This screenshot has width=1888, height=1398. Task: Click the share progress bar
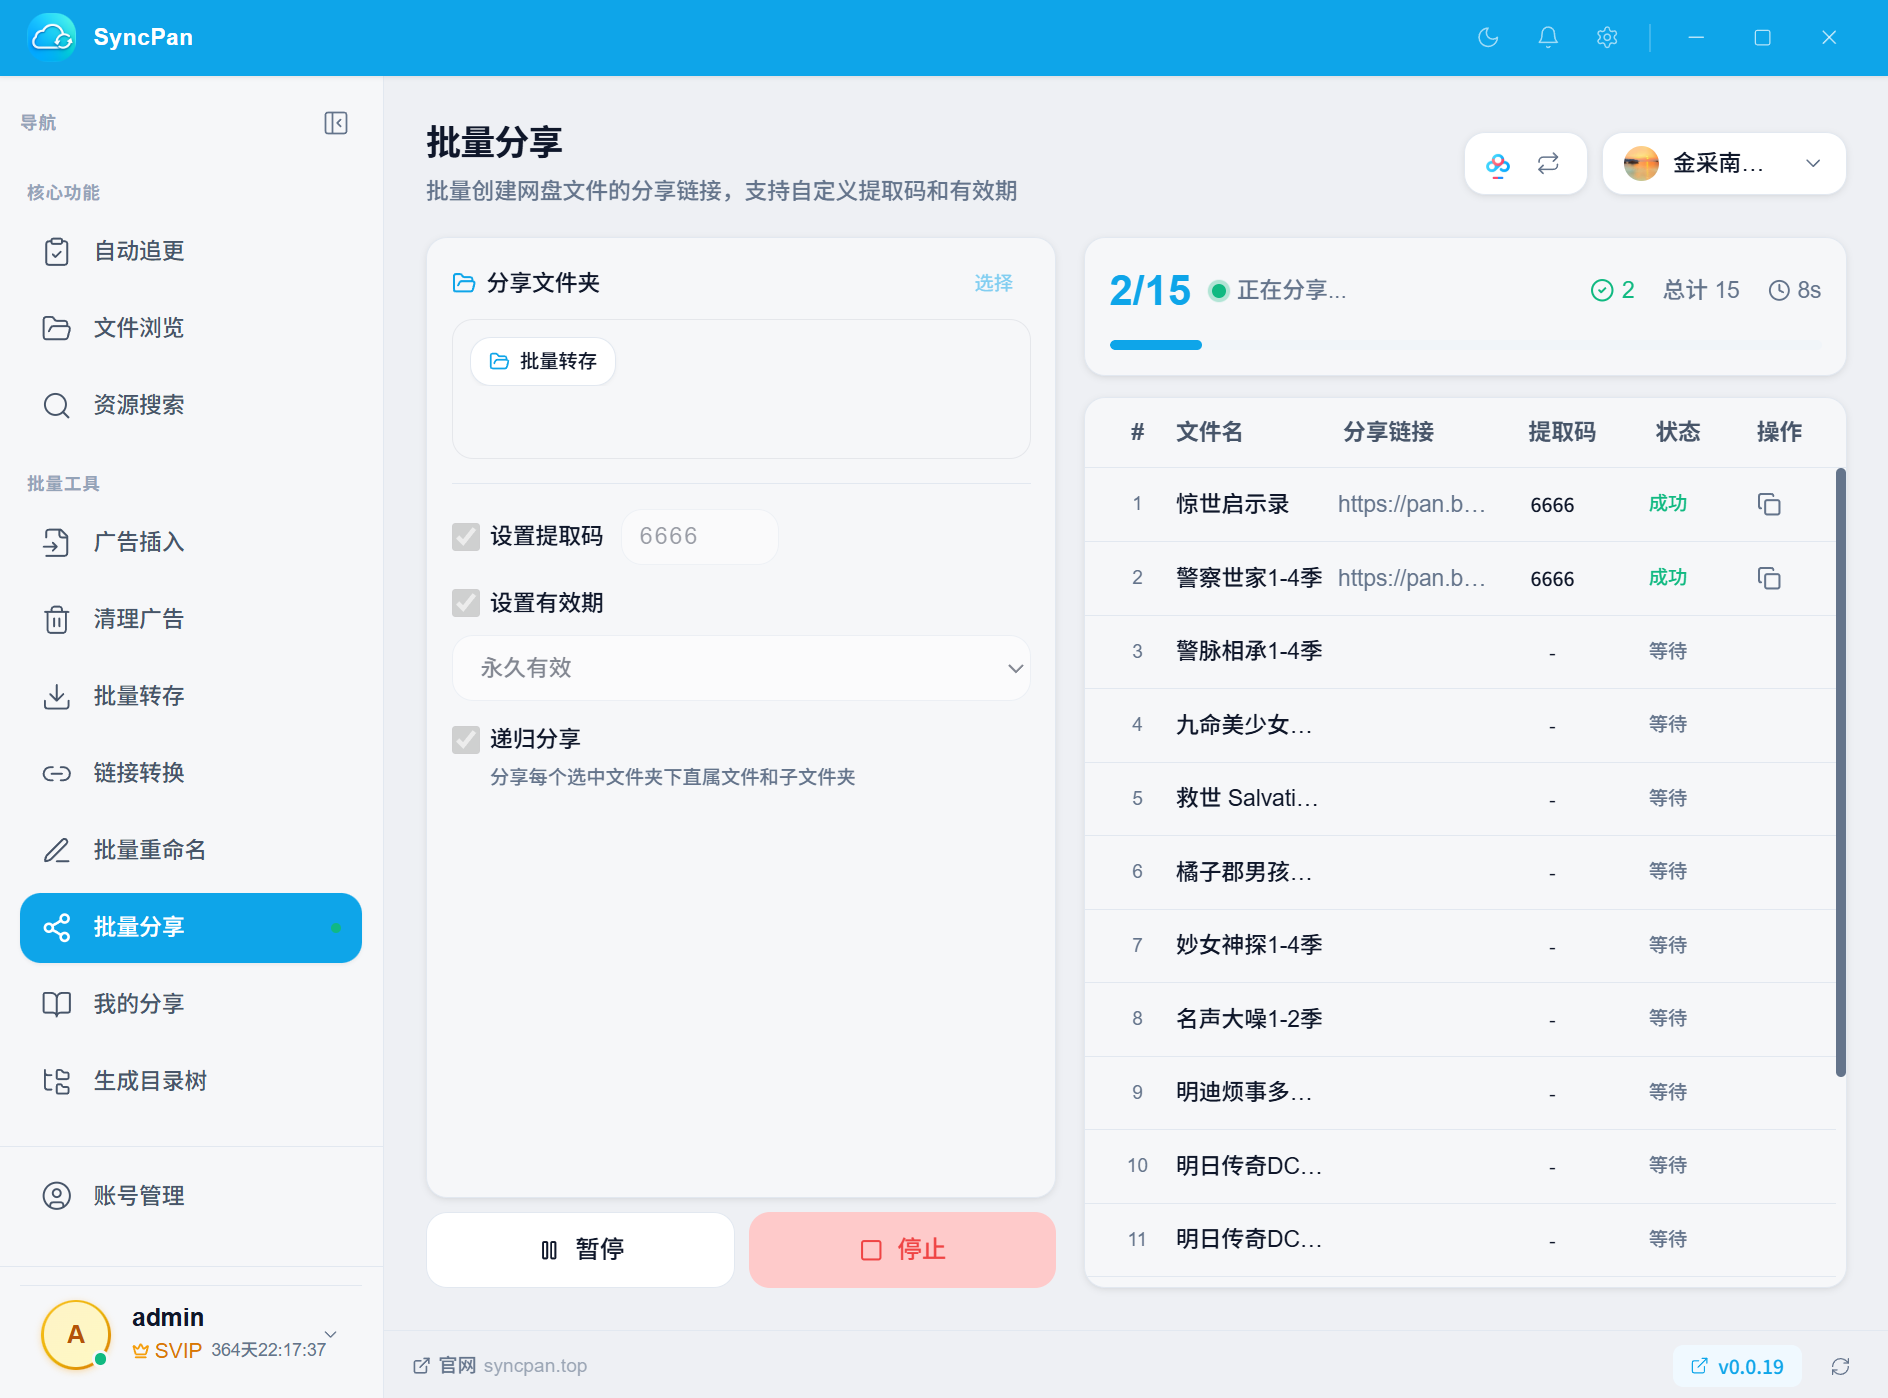point(1465,345)
